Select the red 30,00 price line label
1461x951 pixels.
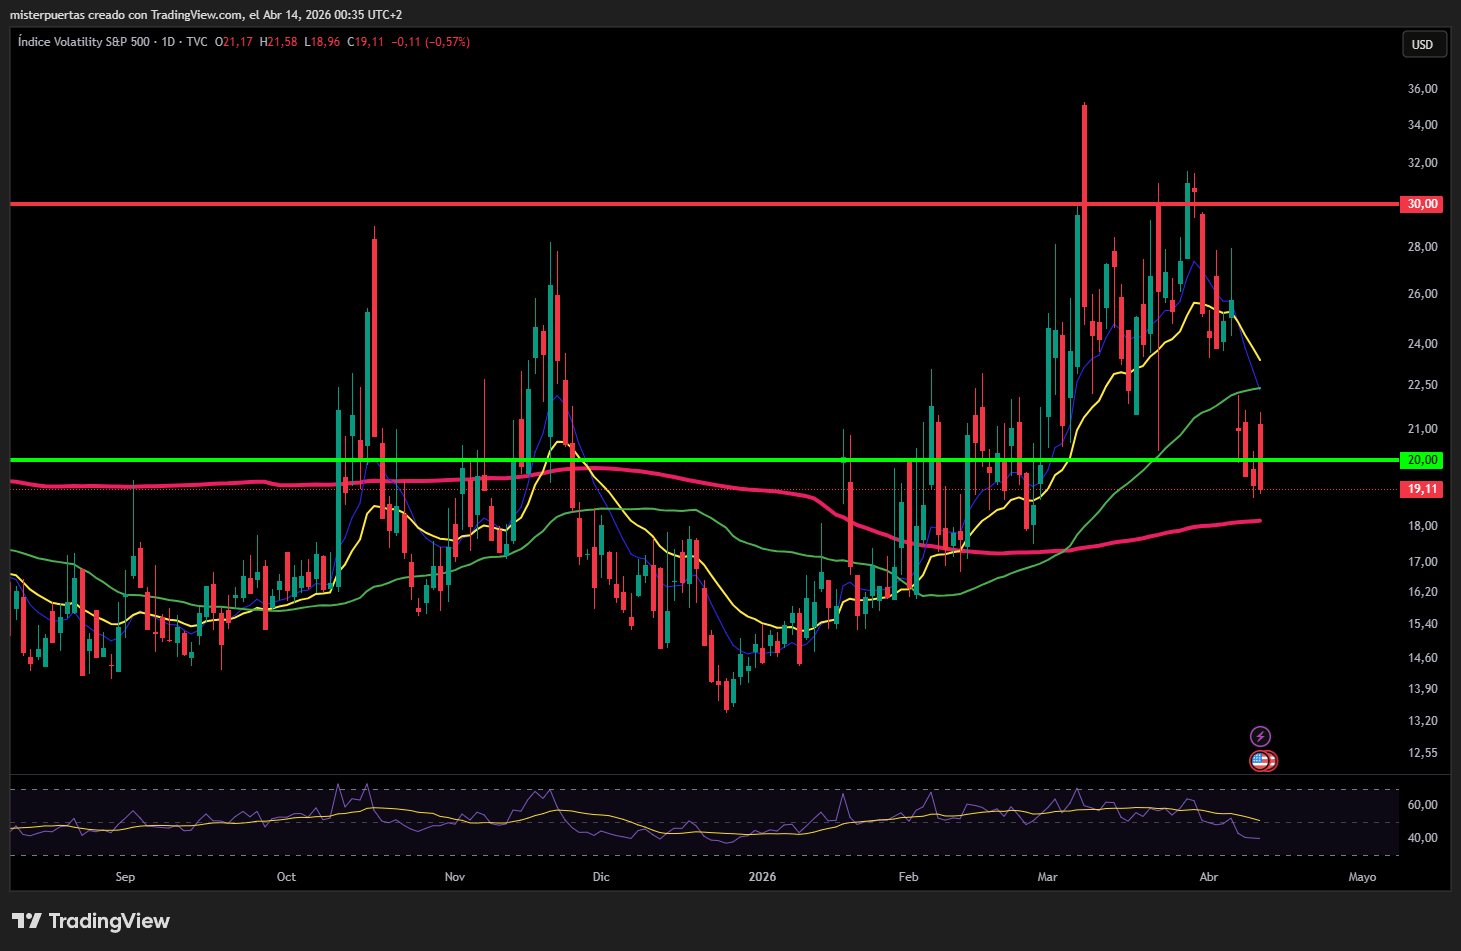tap(1422, 204)
